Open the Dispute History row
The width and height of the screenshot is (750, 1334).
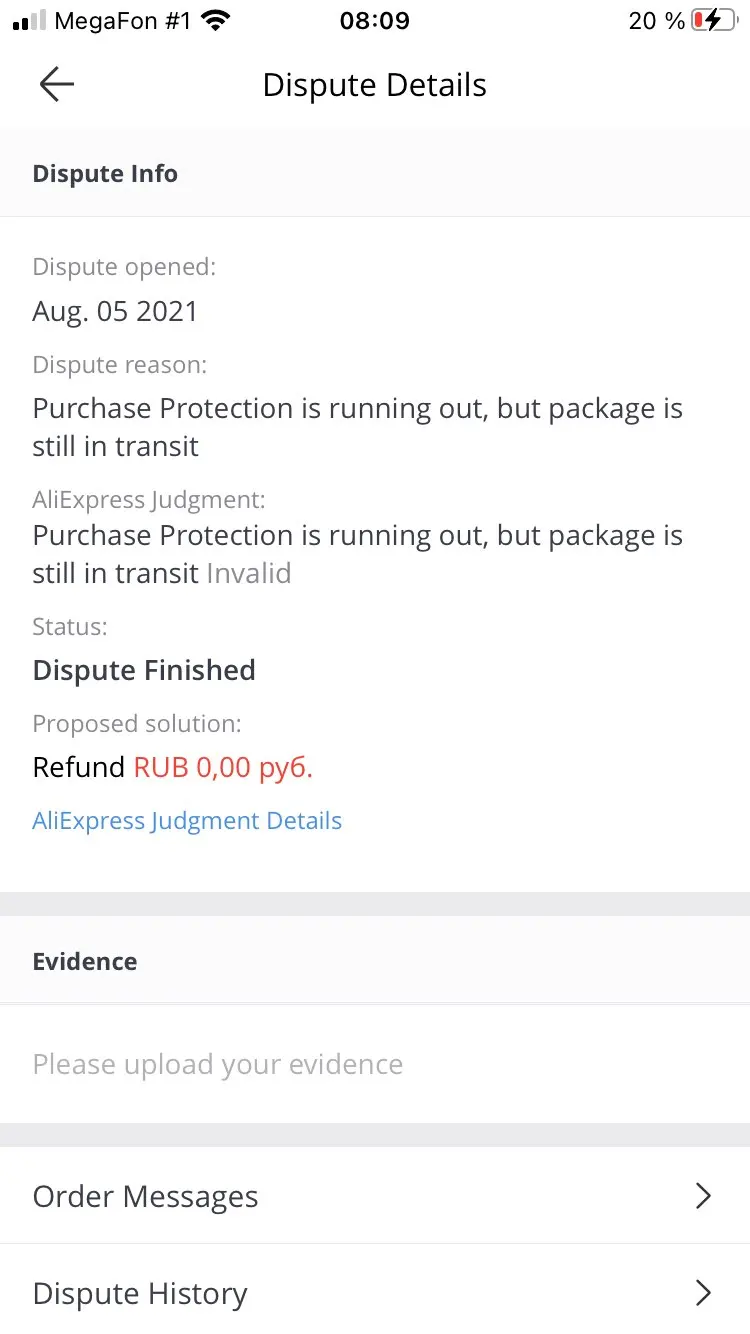[x=140, y=1293]
